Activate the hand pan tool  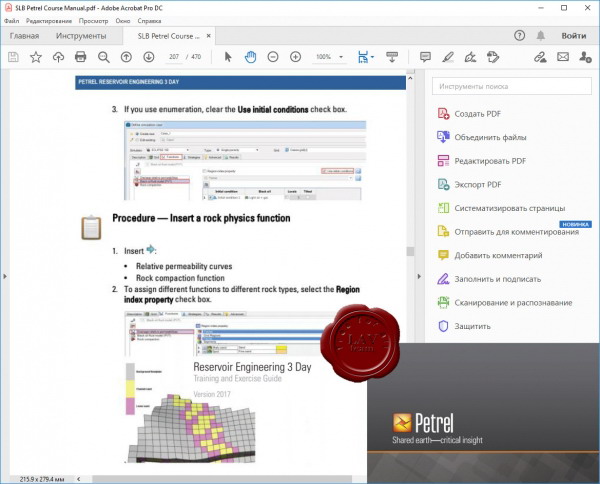click(250, 57)
